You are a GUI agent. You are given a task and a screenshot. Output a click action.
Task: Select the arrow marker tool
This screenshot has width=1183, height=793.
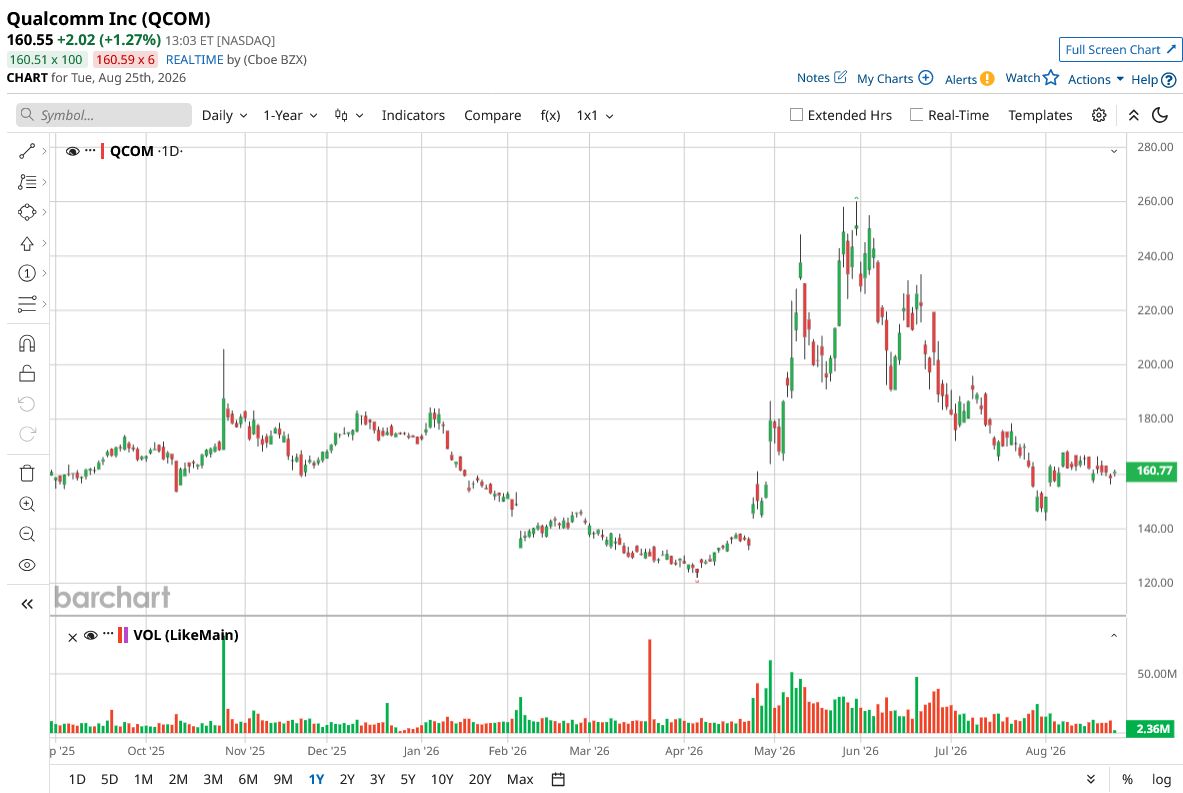[x=26, y=243]
